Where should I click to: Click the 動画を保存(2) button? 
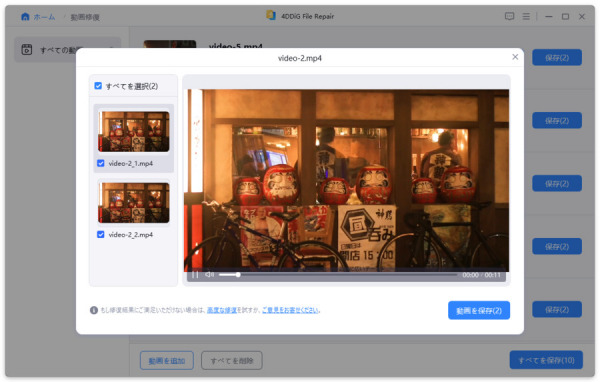pos(479,310)
